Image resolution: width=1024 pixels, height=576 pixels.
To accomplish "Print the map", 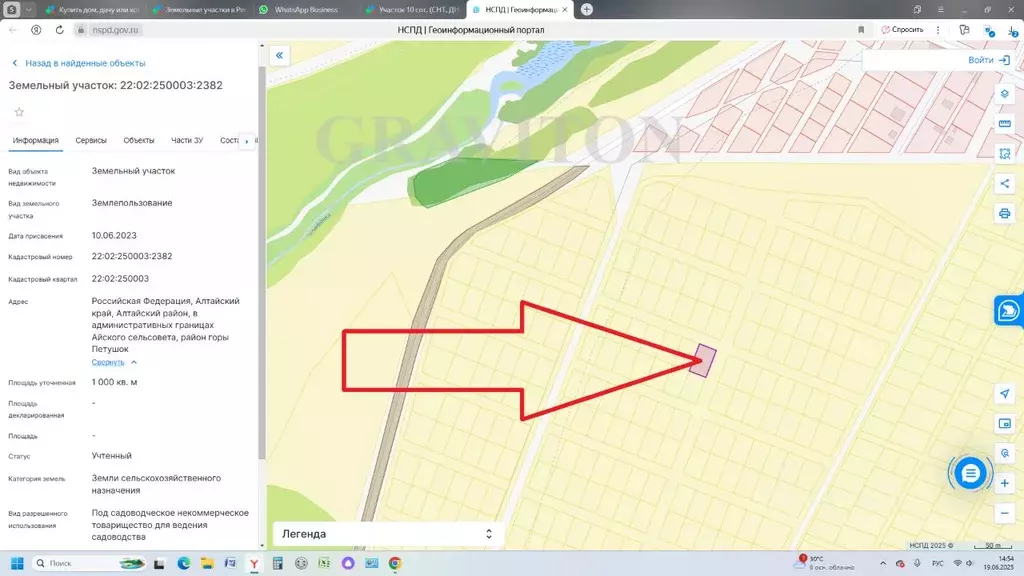I will point(1004,214).
